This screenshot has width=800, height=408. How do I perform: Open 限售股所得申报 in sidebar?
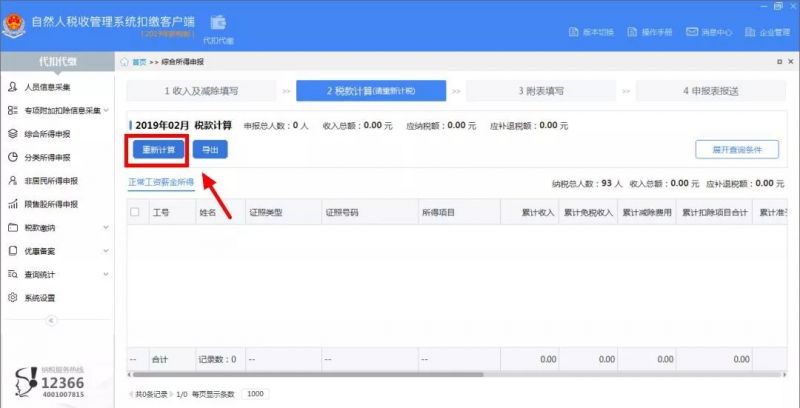click(x=51, y=204)
